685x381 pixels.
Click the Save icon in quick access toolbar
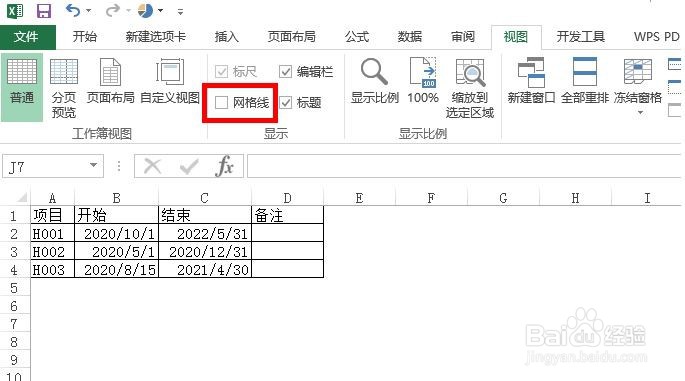click(x=44, y=11)
